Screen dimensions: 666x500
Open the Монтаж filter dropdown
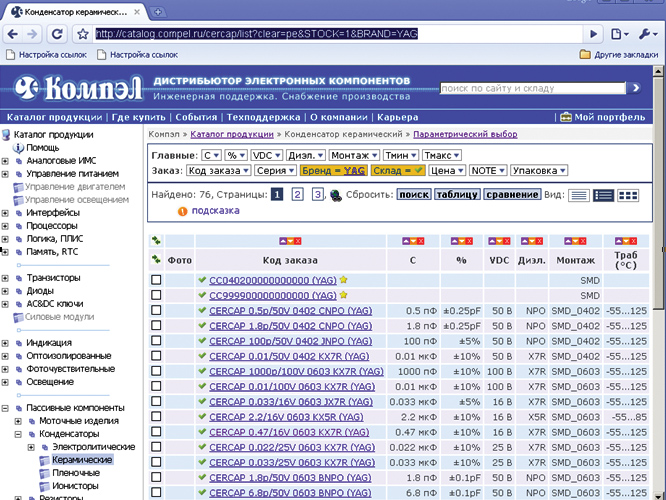(x=354, y=155)
